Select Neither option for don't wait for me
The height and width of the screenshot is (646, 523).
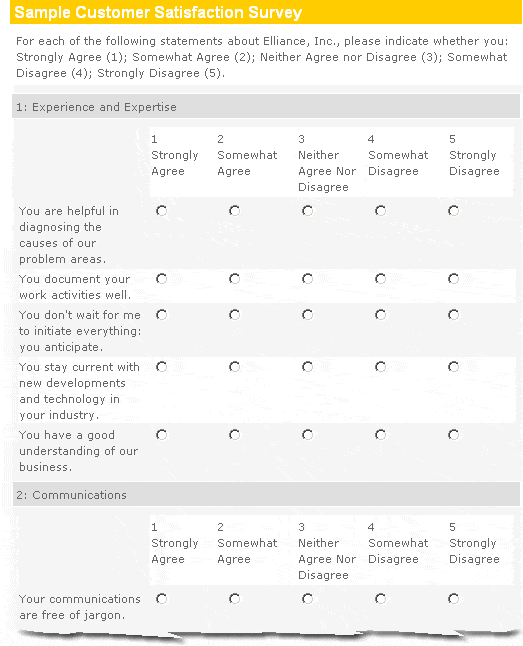(307, 315)
